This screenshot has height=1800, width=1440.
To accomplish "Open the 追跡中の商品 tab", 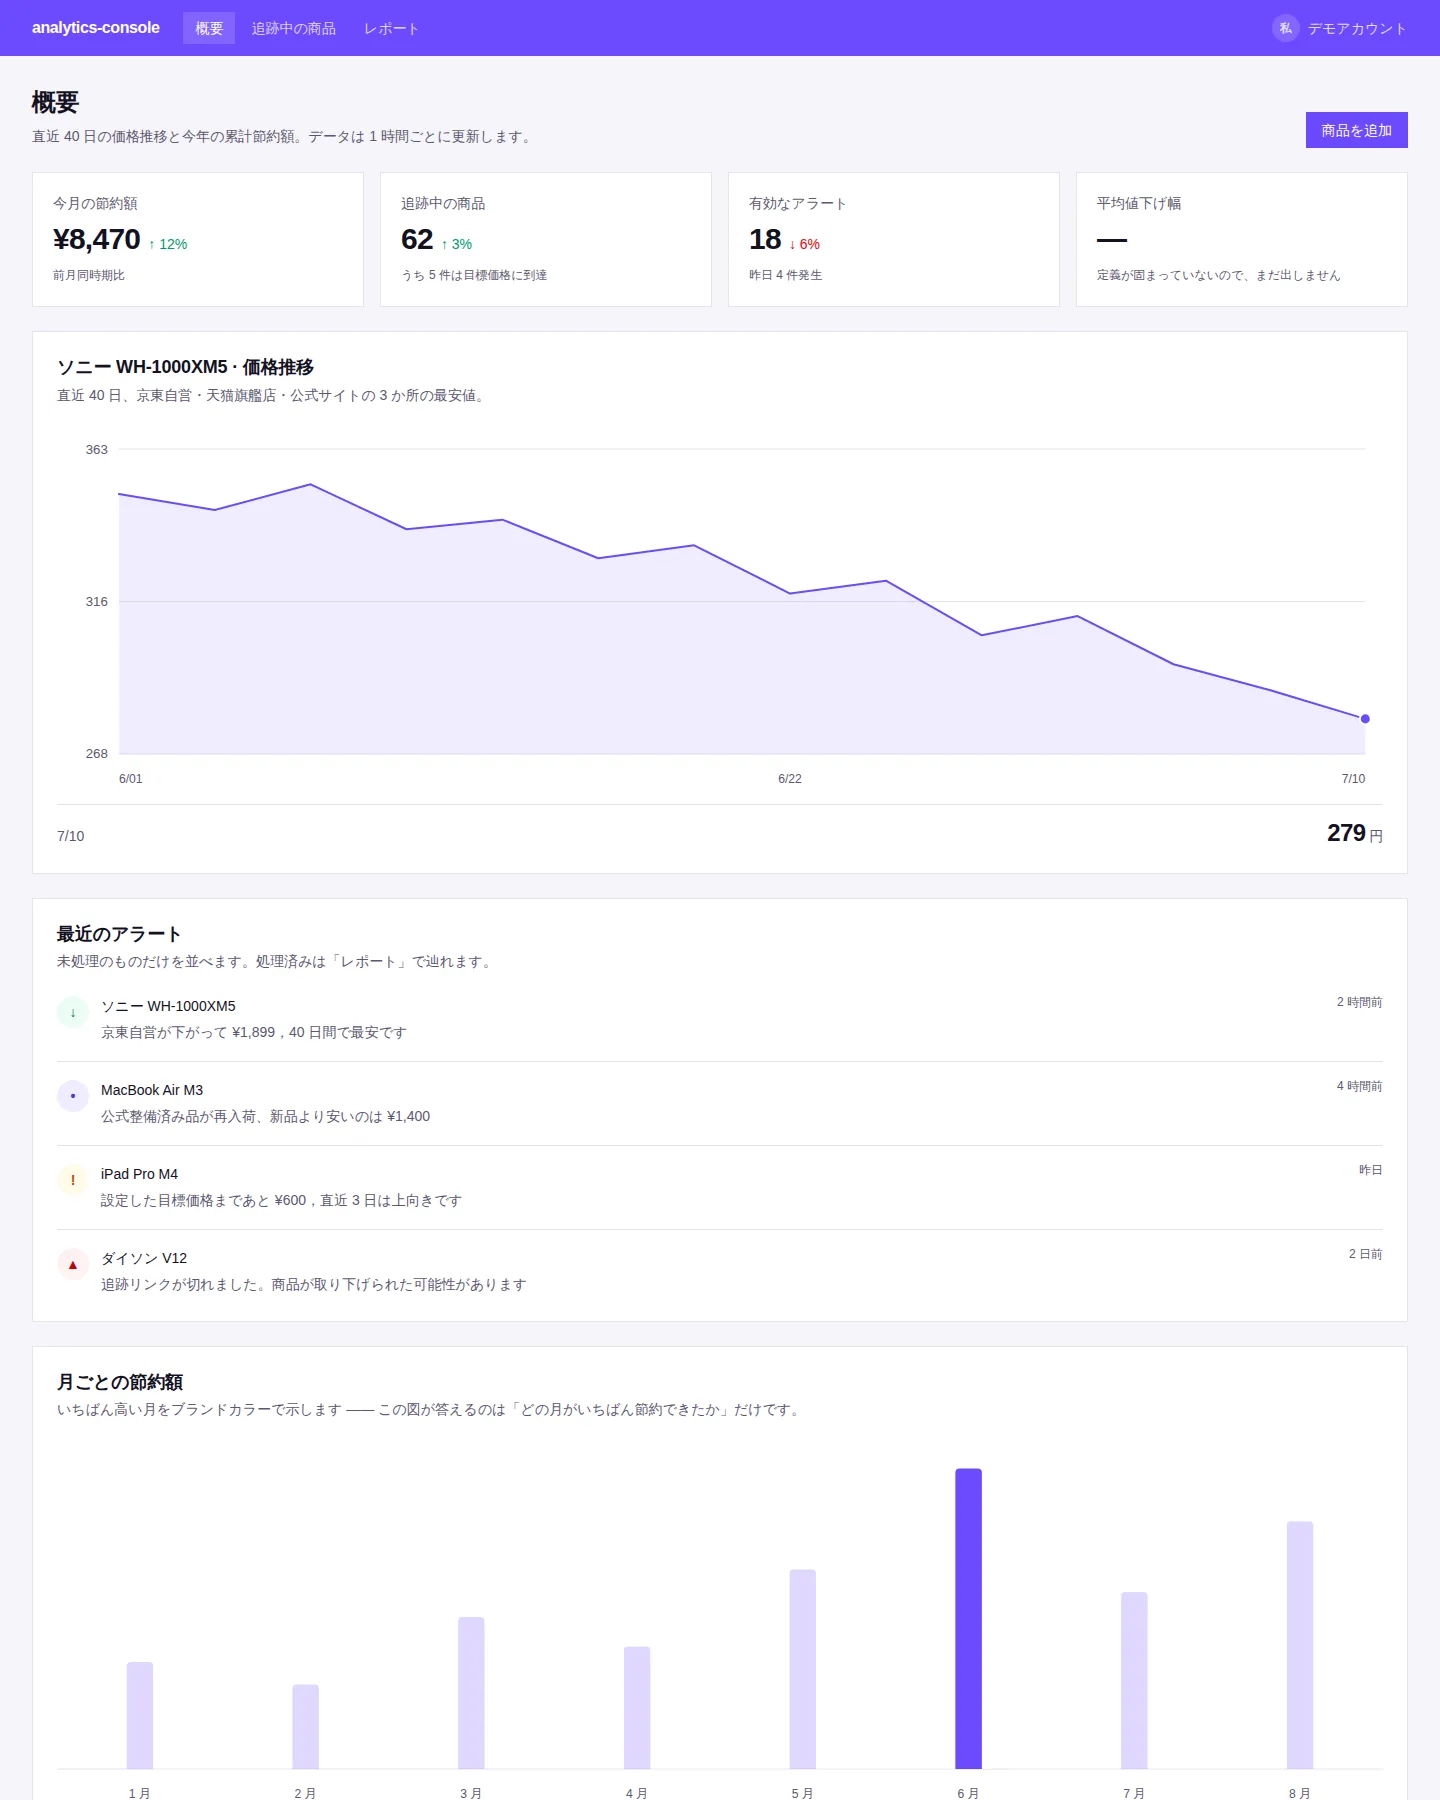I will tap(294, 28).
